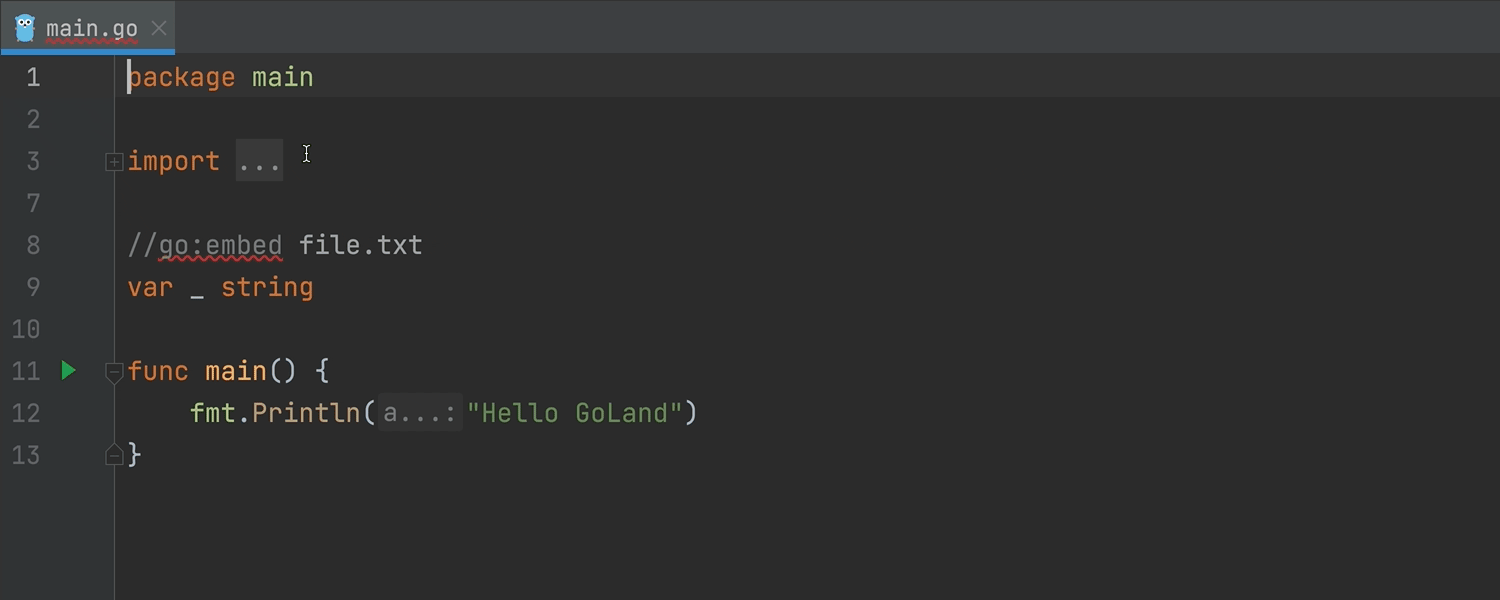This screenshot has width=1500, height=600.
Task: Collapse the func main body using its fold marker
Action: [114, 372]
